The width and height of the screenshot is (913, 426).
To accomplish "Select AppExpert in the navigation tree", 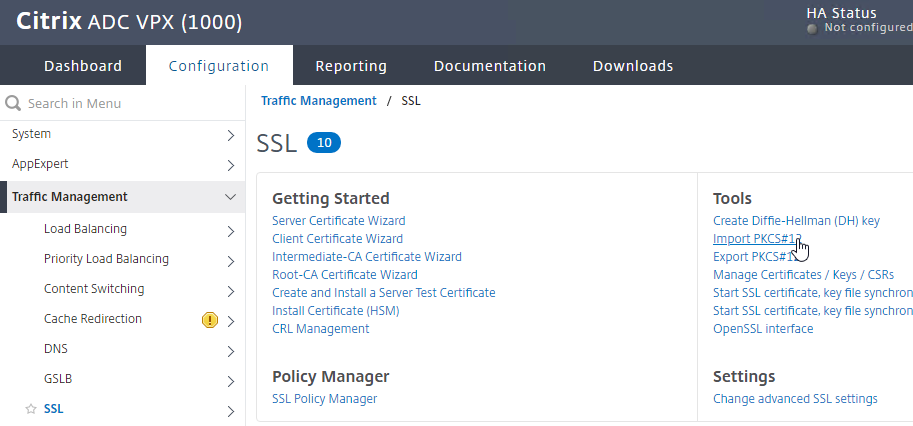I will click(40, 164).
